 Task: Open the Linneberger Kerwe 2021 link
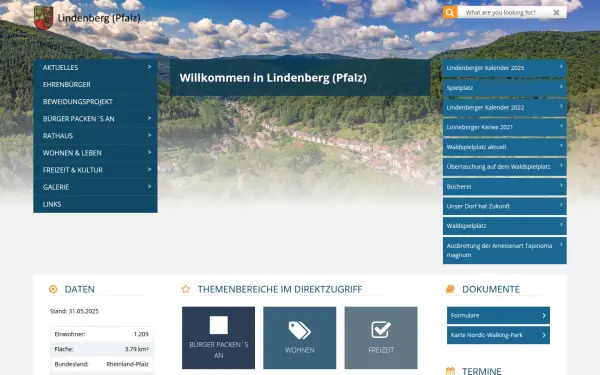click(505, 127)
